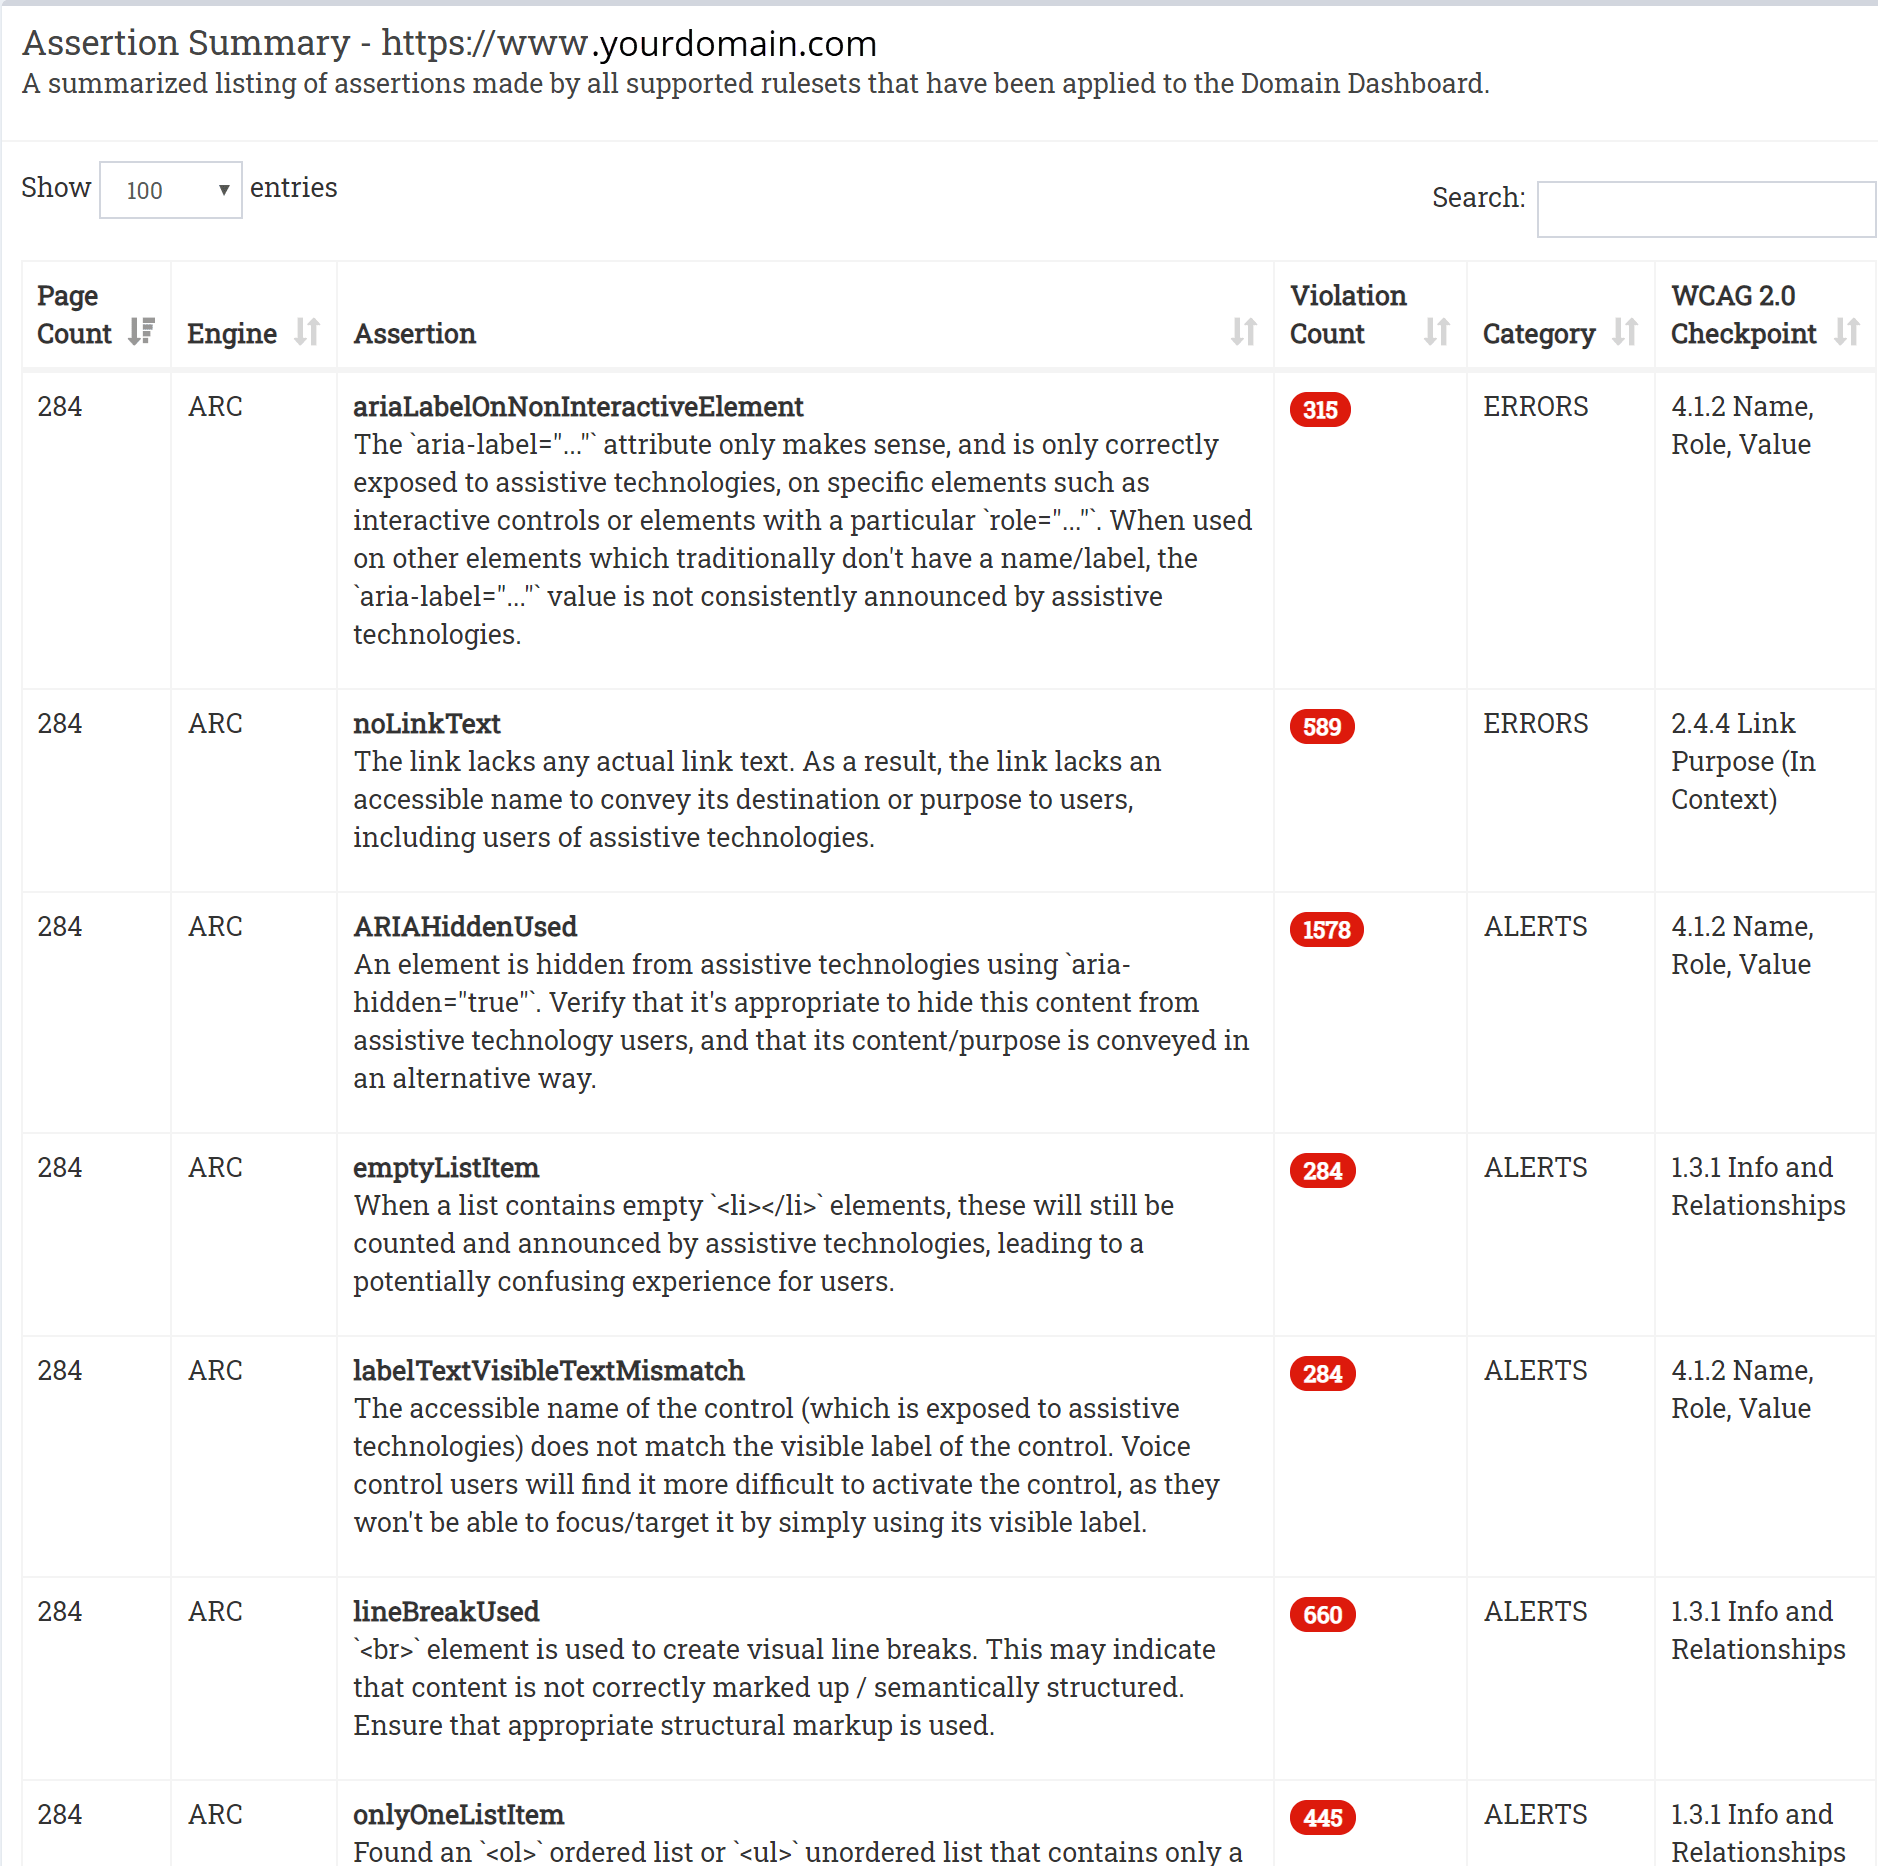Screen dimensions: 1878x1866
Task: Click ALERTS category in lineBreakUsed row
Action: tap(1535, 1612)
